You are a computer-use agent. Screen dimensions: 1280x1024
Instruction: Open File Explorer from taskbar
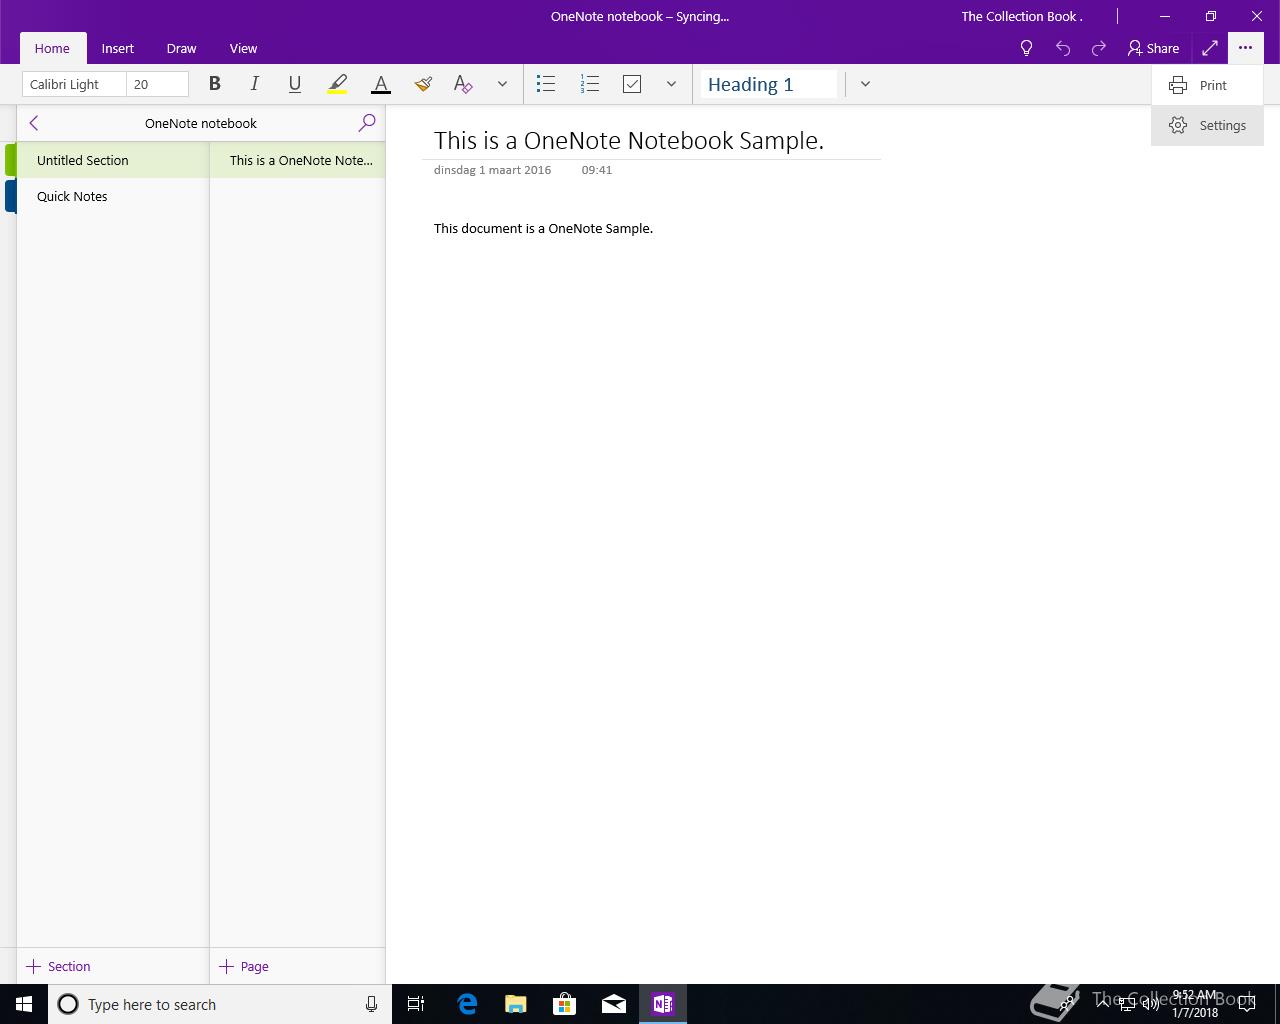tap(516, 1004)
